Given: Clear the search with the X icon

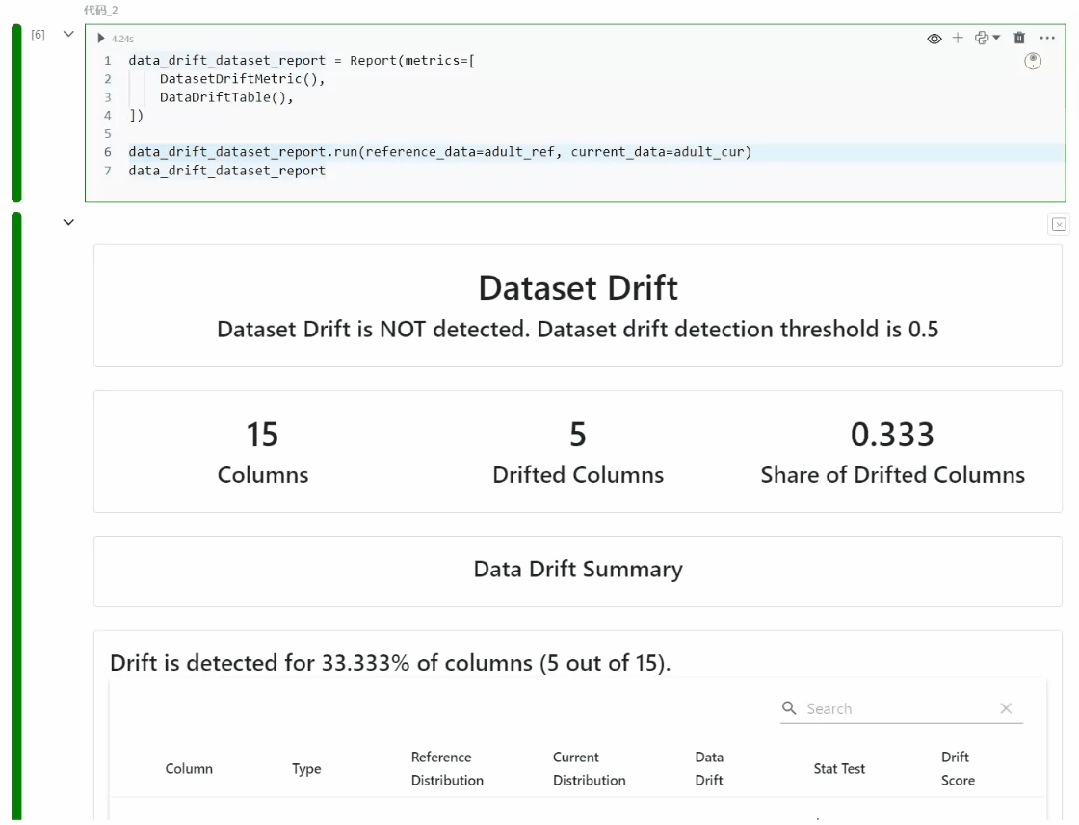Looking at the screenshot, I should 1006,708.
